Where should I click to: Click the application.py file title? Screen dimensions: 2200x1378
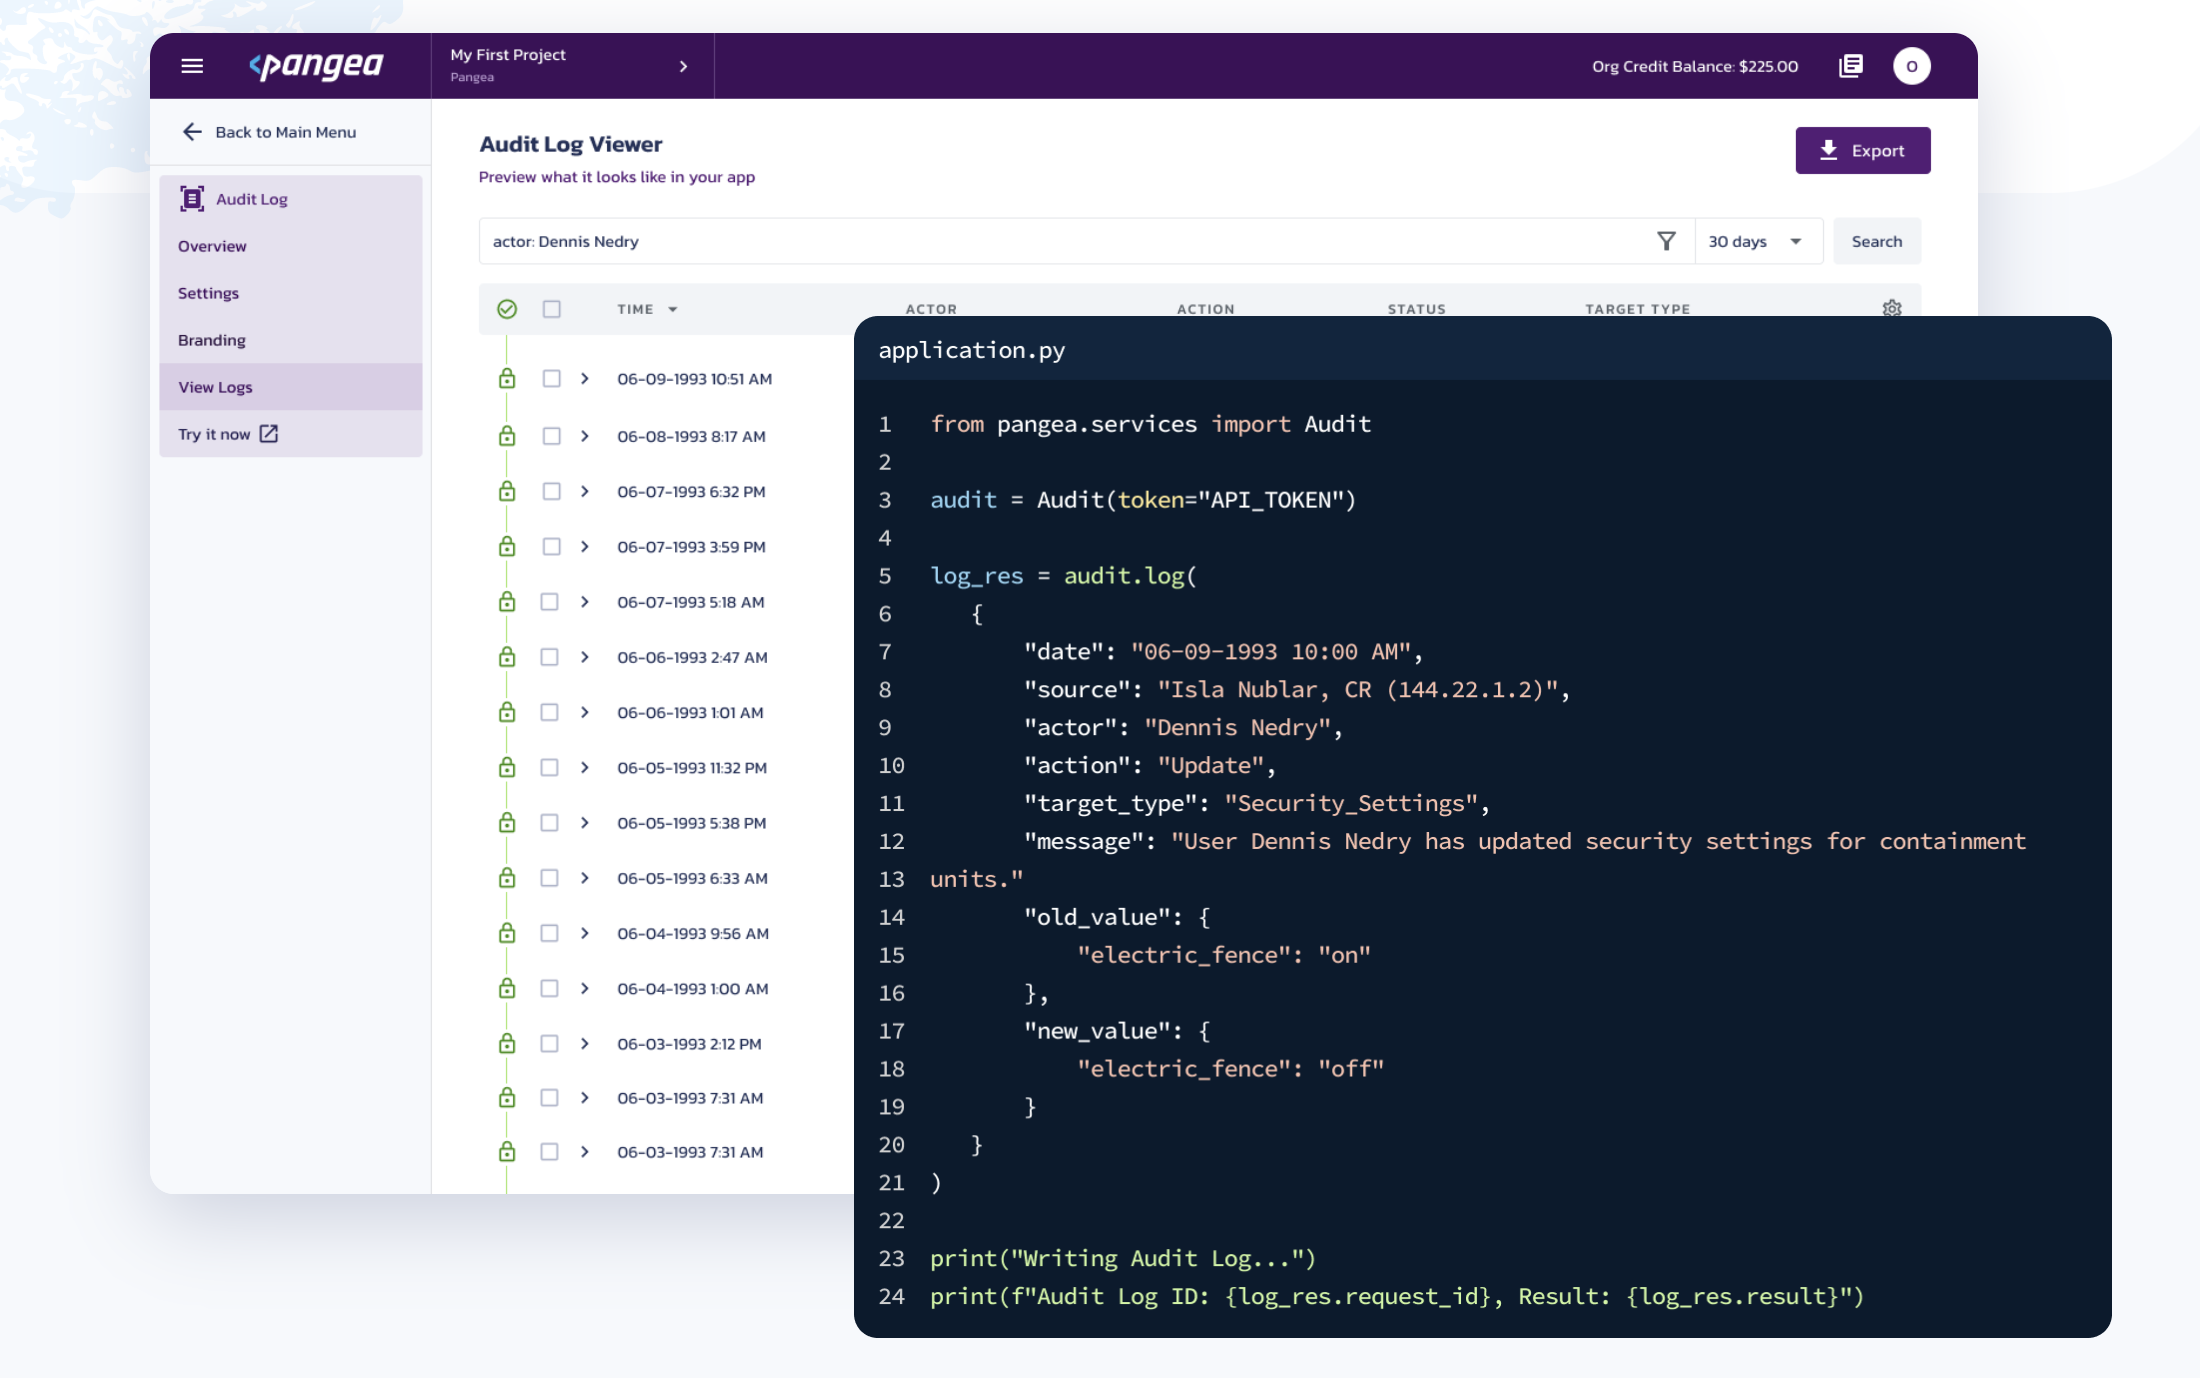(x=971, y=350)
